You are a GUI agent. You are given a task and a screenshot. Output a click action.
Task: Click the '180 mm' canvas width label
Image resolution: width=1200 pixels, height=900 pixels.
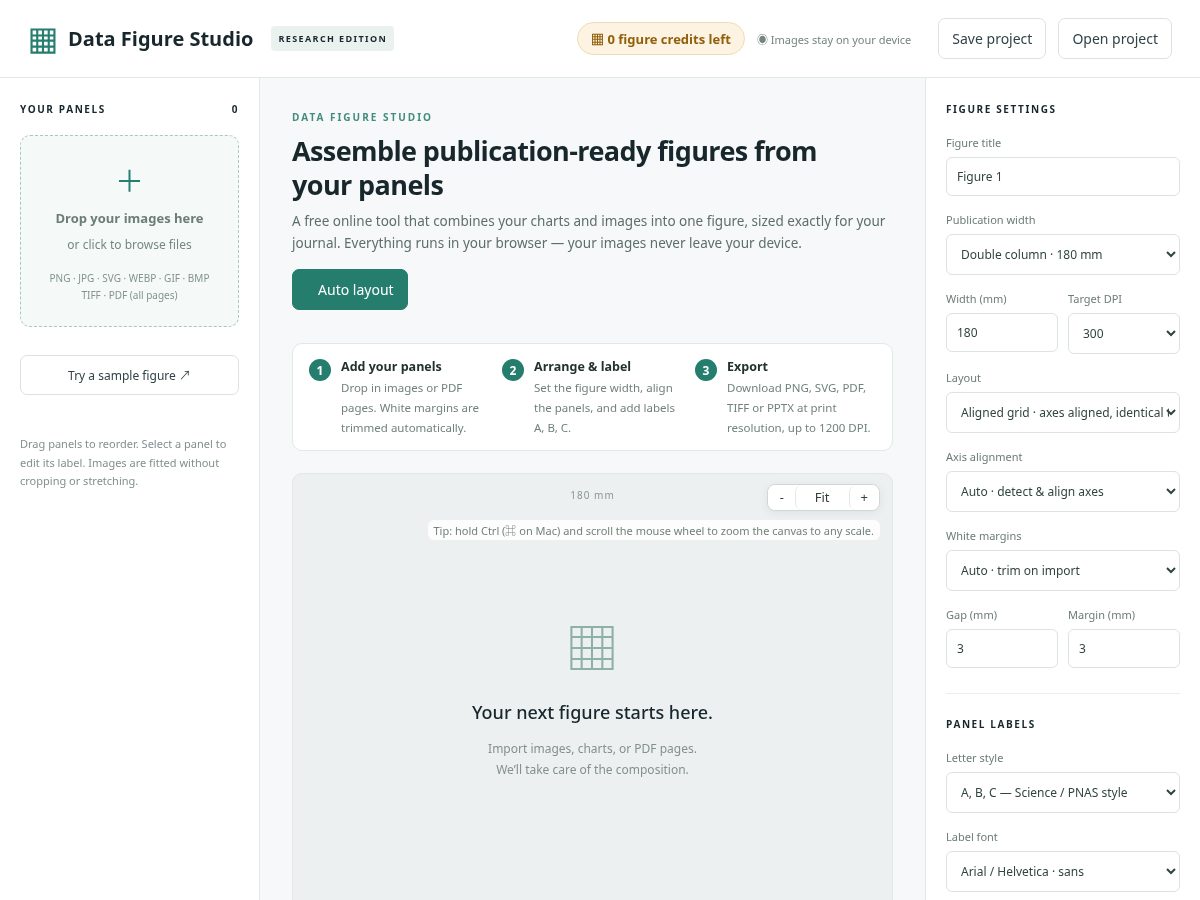coord(592,495)
